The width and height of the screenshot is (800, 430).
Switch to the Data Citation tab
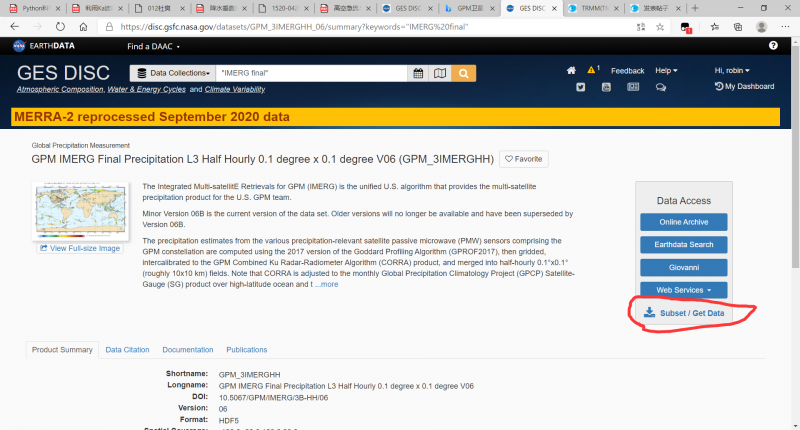pos(127,350)
